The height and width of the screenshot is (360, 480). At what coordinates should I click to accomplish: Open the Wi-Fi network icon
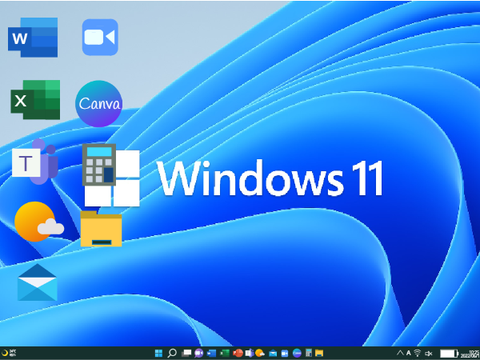pyautogui.click(x=417, y=353)
